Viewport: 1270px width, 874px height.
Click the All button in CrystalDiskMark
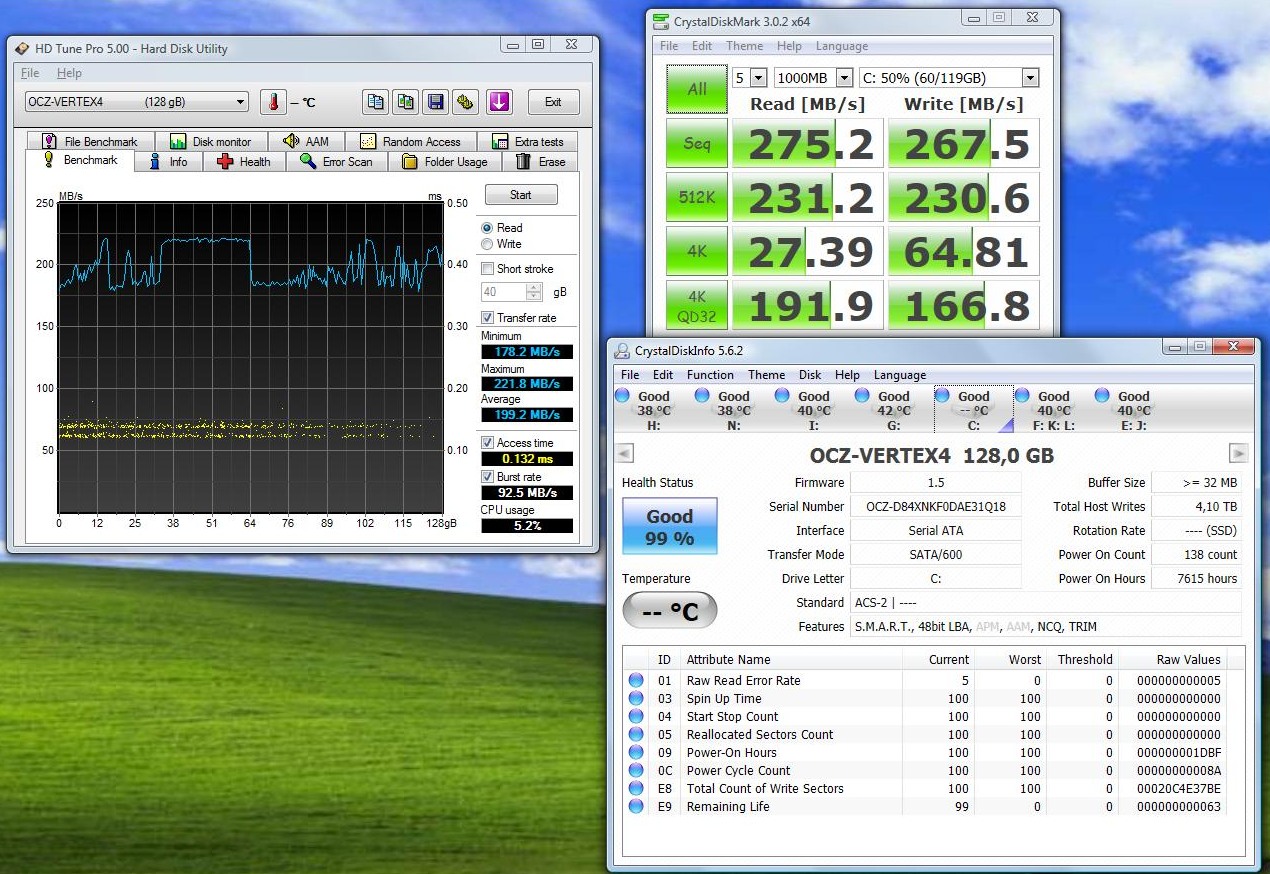tap(697, 88)
